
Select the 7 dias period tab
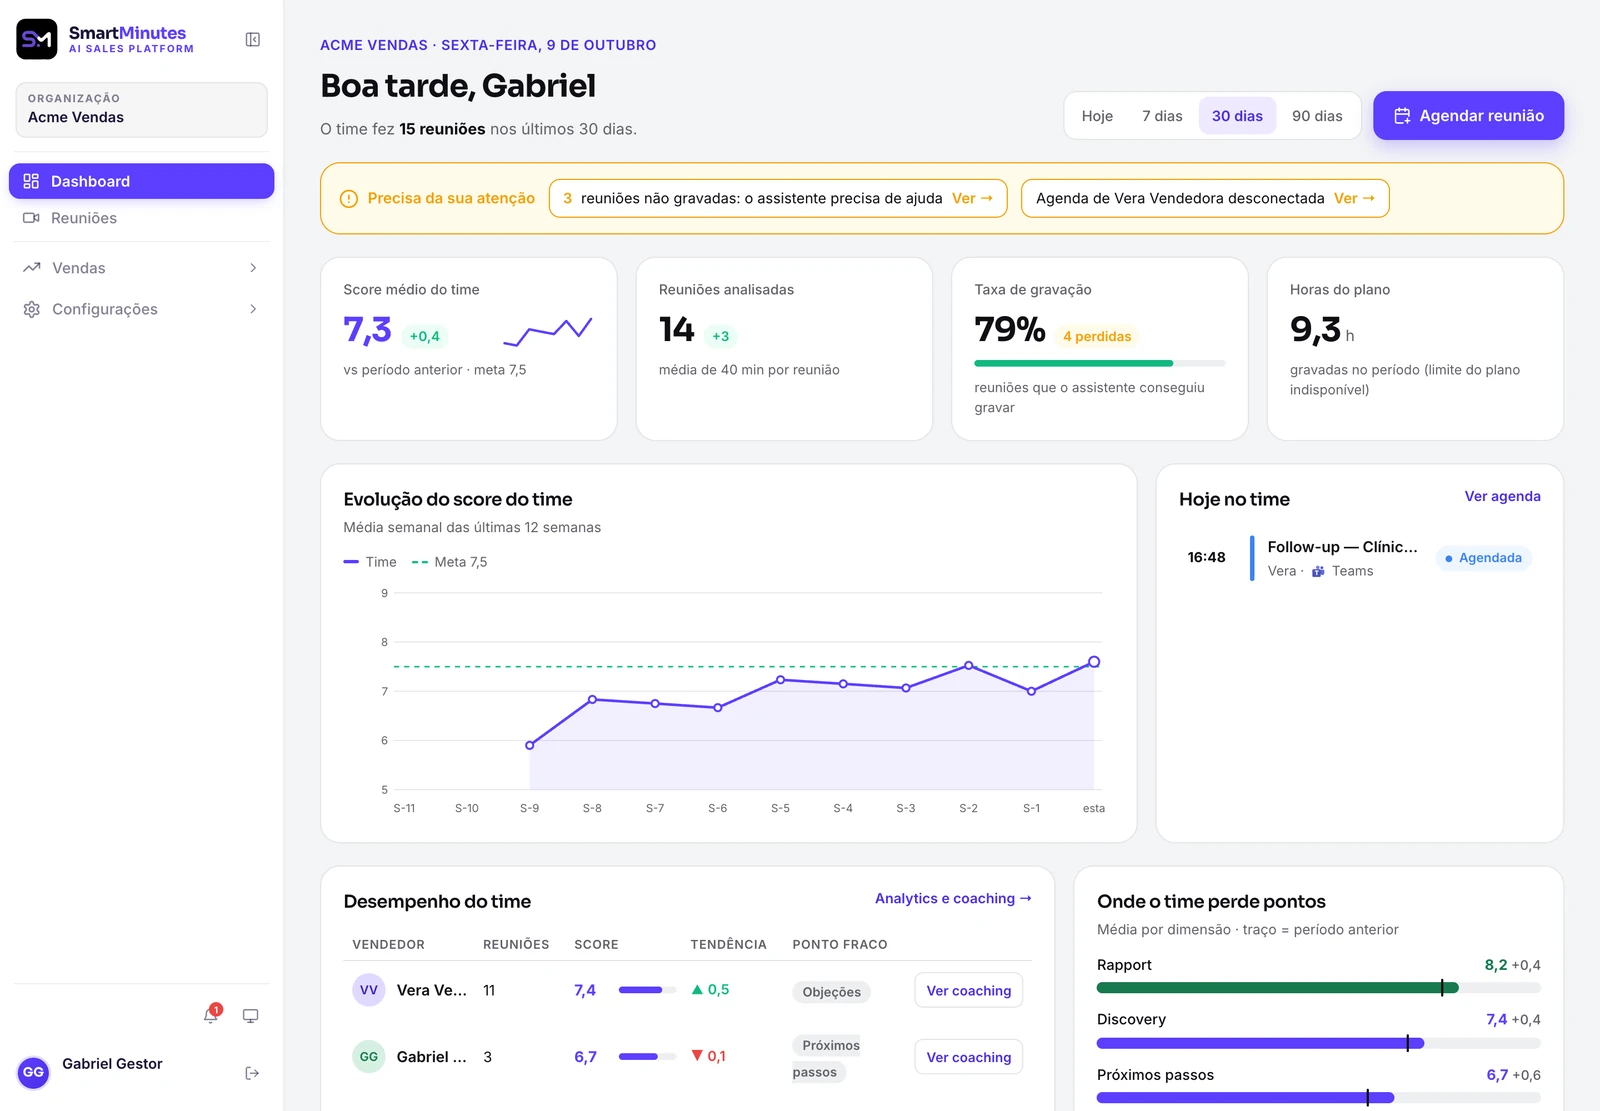click(x=1162, y=116)
